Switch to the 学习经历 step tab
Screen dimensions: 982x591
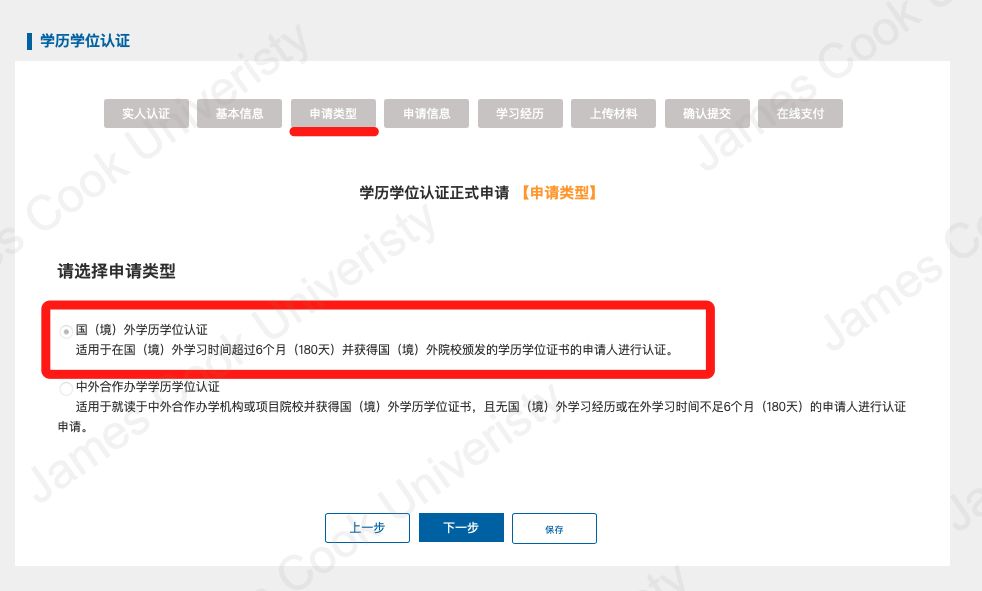click(520, 113)
